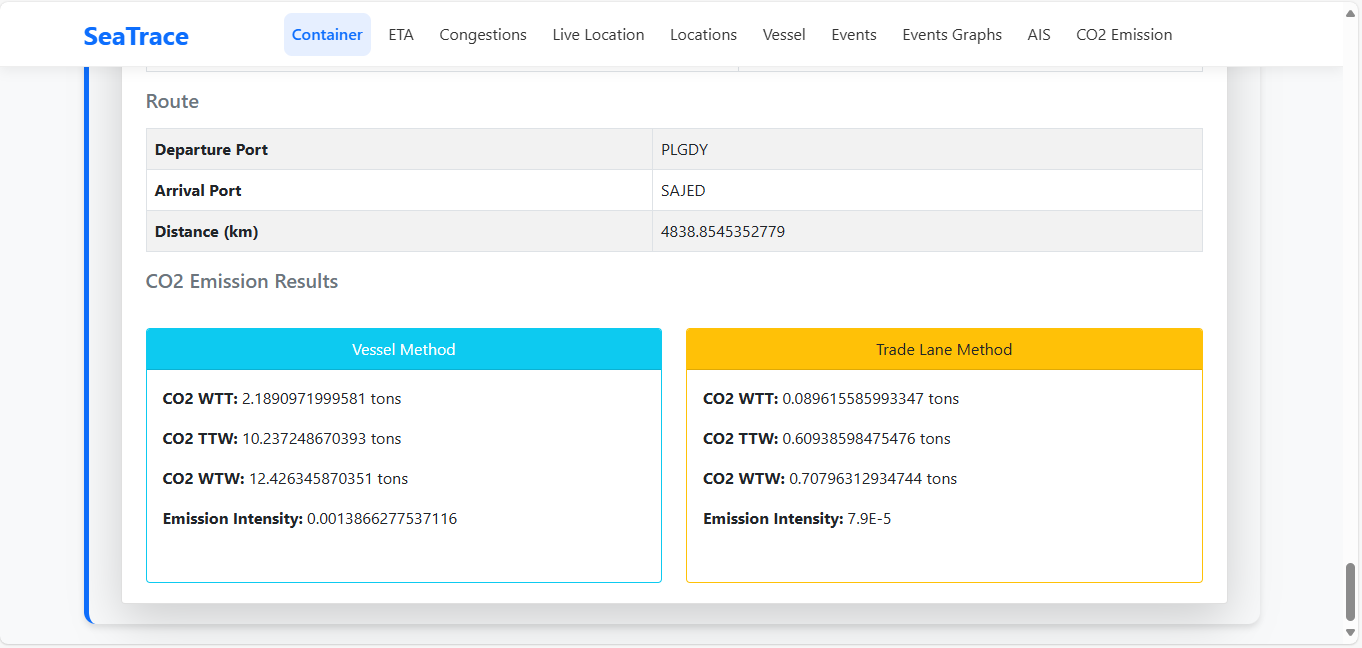Open the SeaTrace home logo link
Image resolution: width=1362 pixels, height=648 pixels.
coord(136,36)
